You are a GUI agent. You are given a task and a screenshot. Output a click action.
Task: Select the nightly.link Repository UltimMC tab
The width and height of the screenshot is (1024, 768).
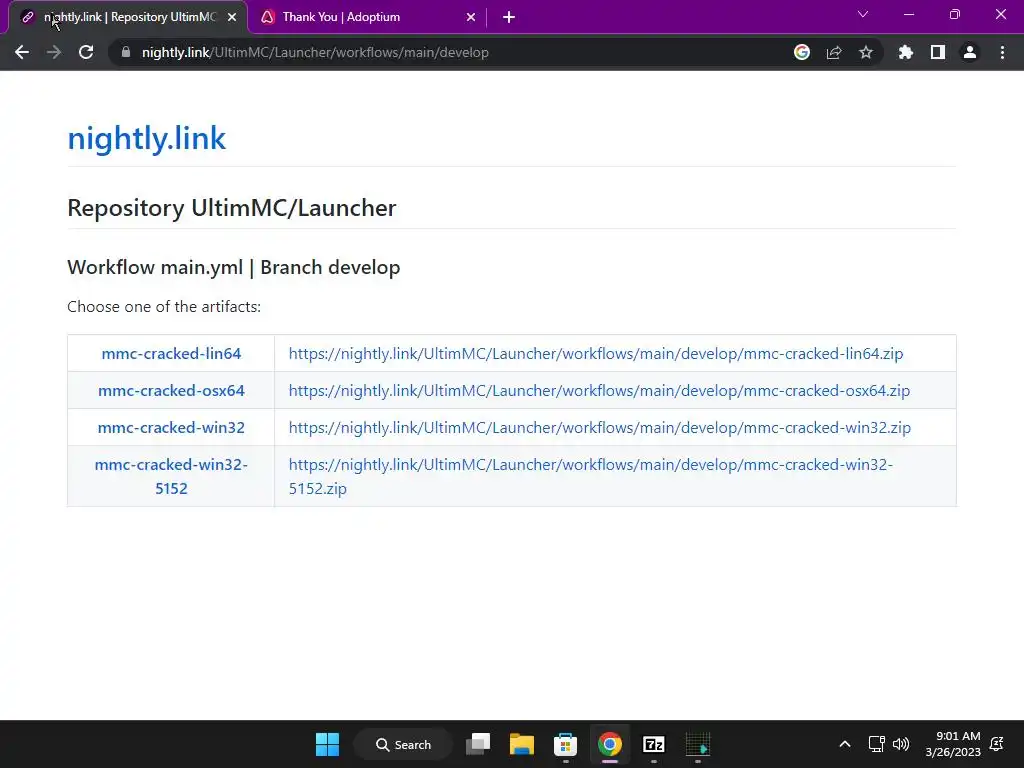[128, 17]
